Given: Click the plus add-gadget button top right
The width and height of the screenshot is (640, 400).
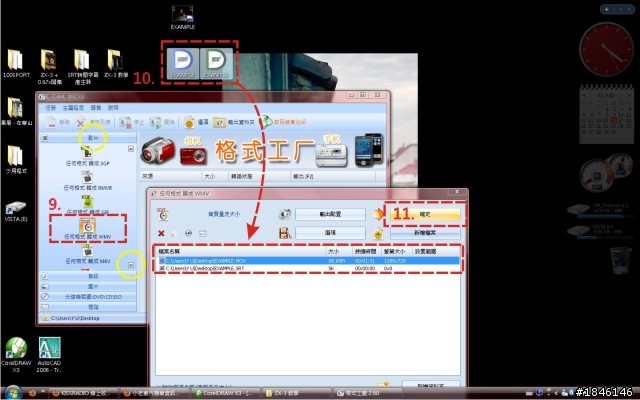Looking at the screenshot, I should click(x=607, y=9).
